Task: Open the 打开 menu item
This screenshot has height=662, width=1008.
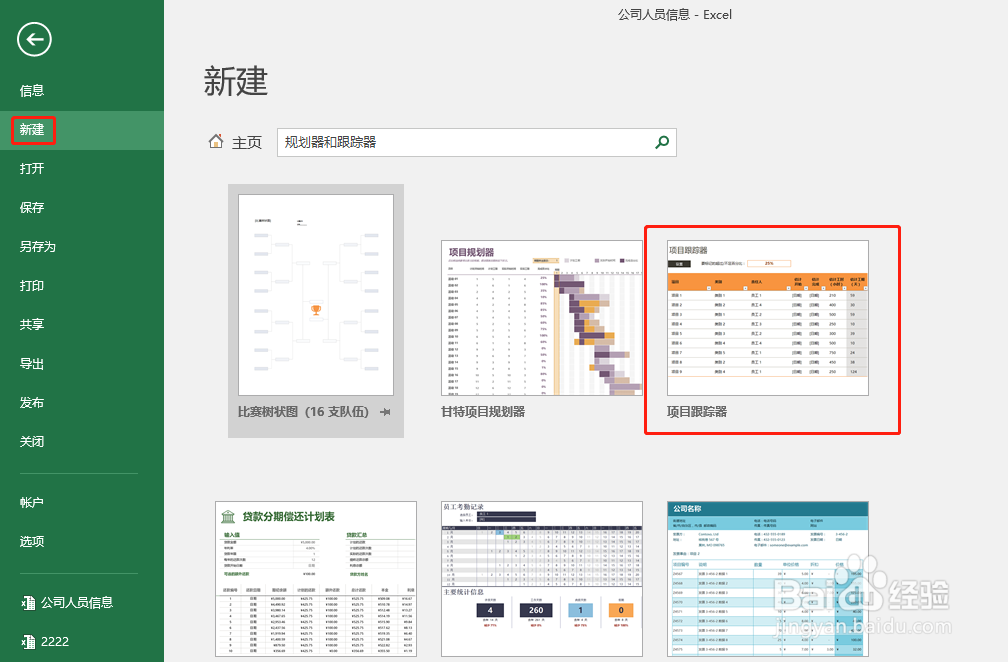Action: 32,168
